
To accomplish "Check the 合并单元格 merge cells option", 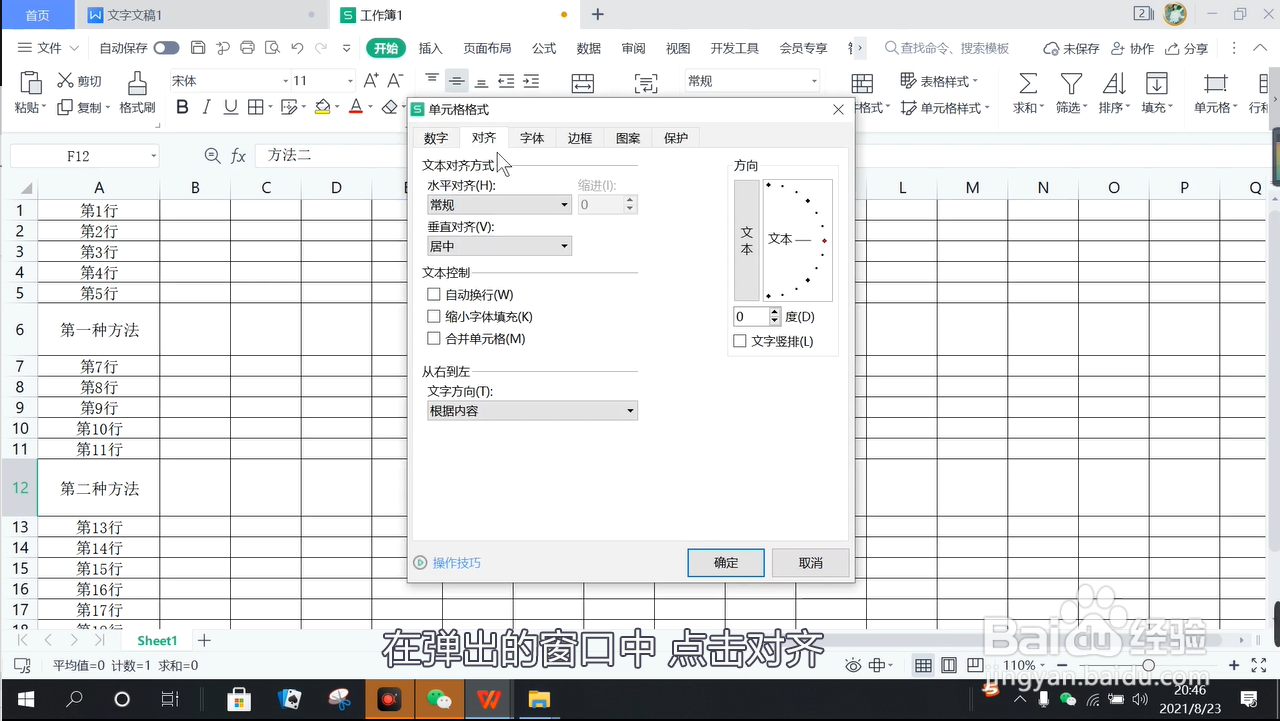I will click(x=434, y=338).
